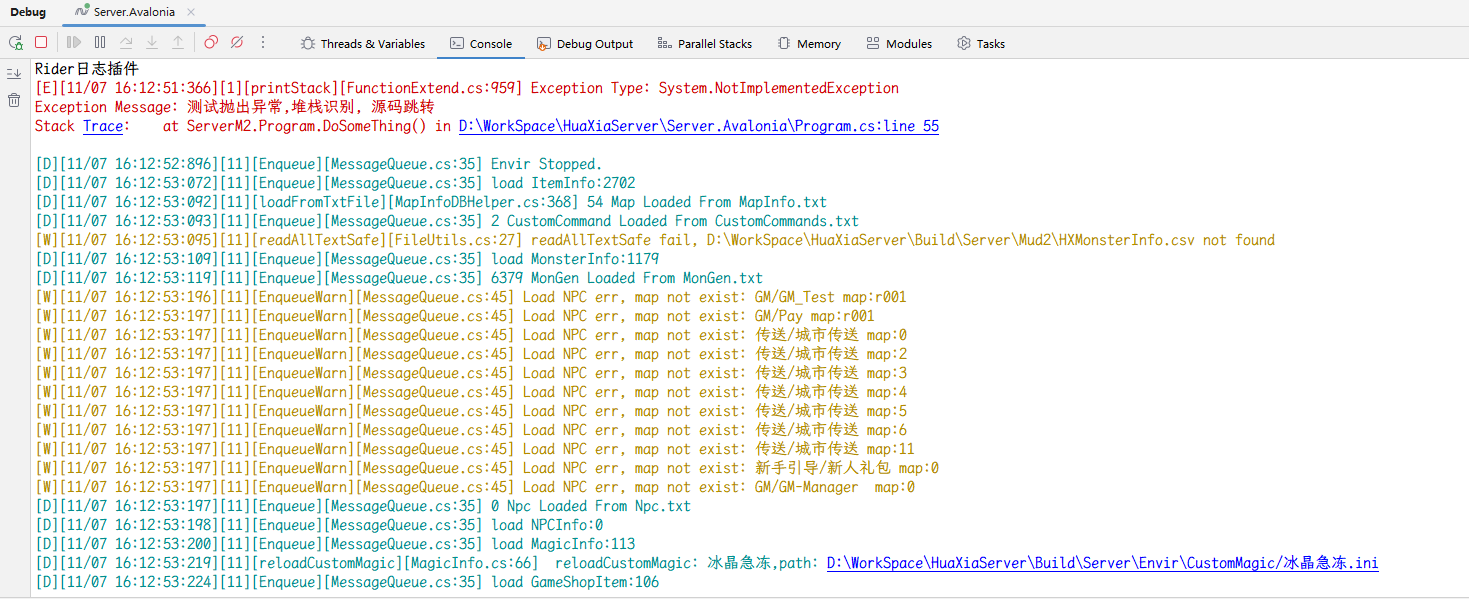The width and height of the screenshot is (1469, 599).
Task: Toggle Mute Breakpoints
Action: pyautogui.click(x=237, y=43)
